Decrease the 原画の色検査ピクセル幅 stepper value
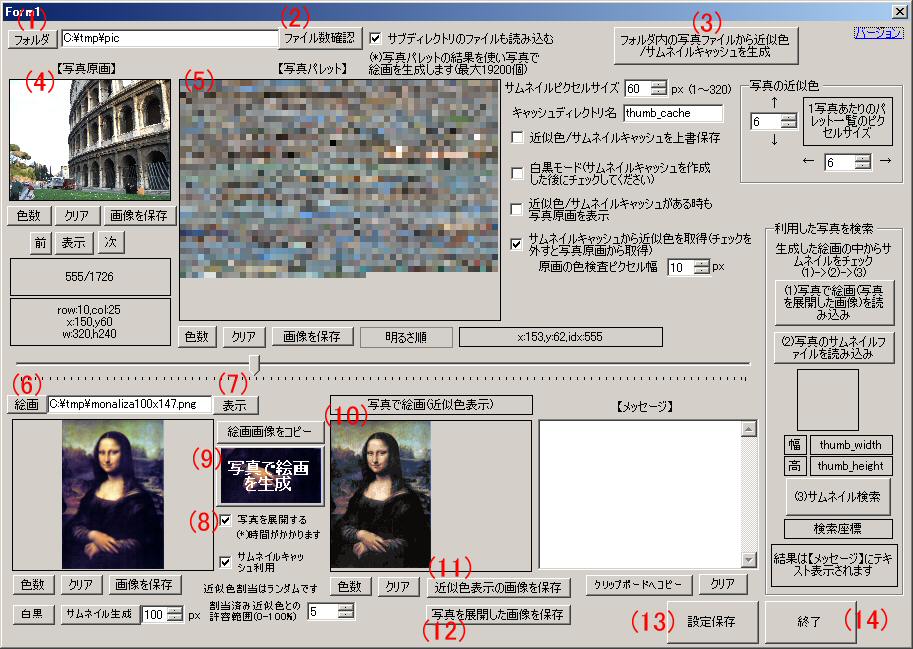913x649 pixels. [701, 272]
